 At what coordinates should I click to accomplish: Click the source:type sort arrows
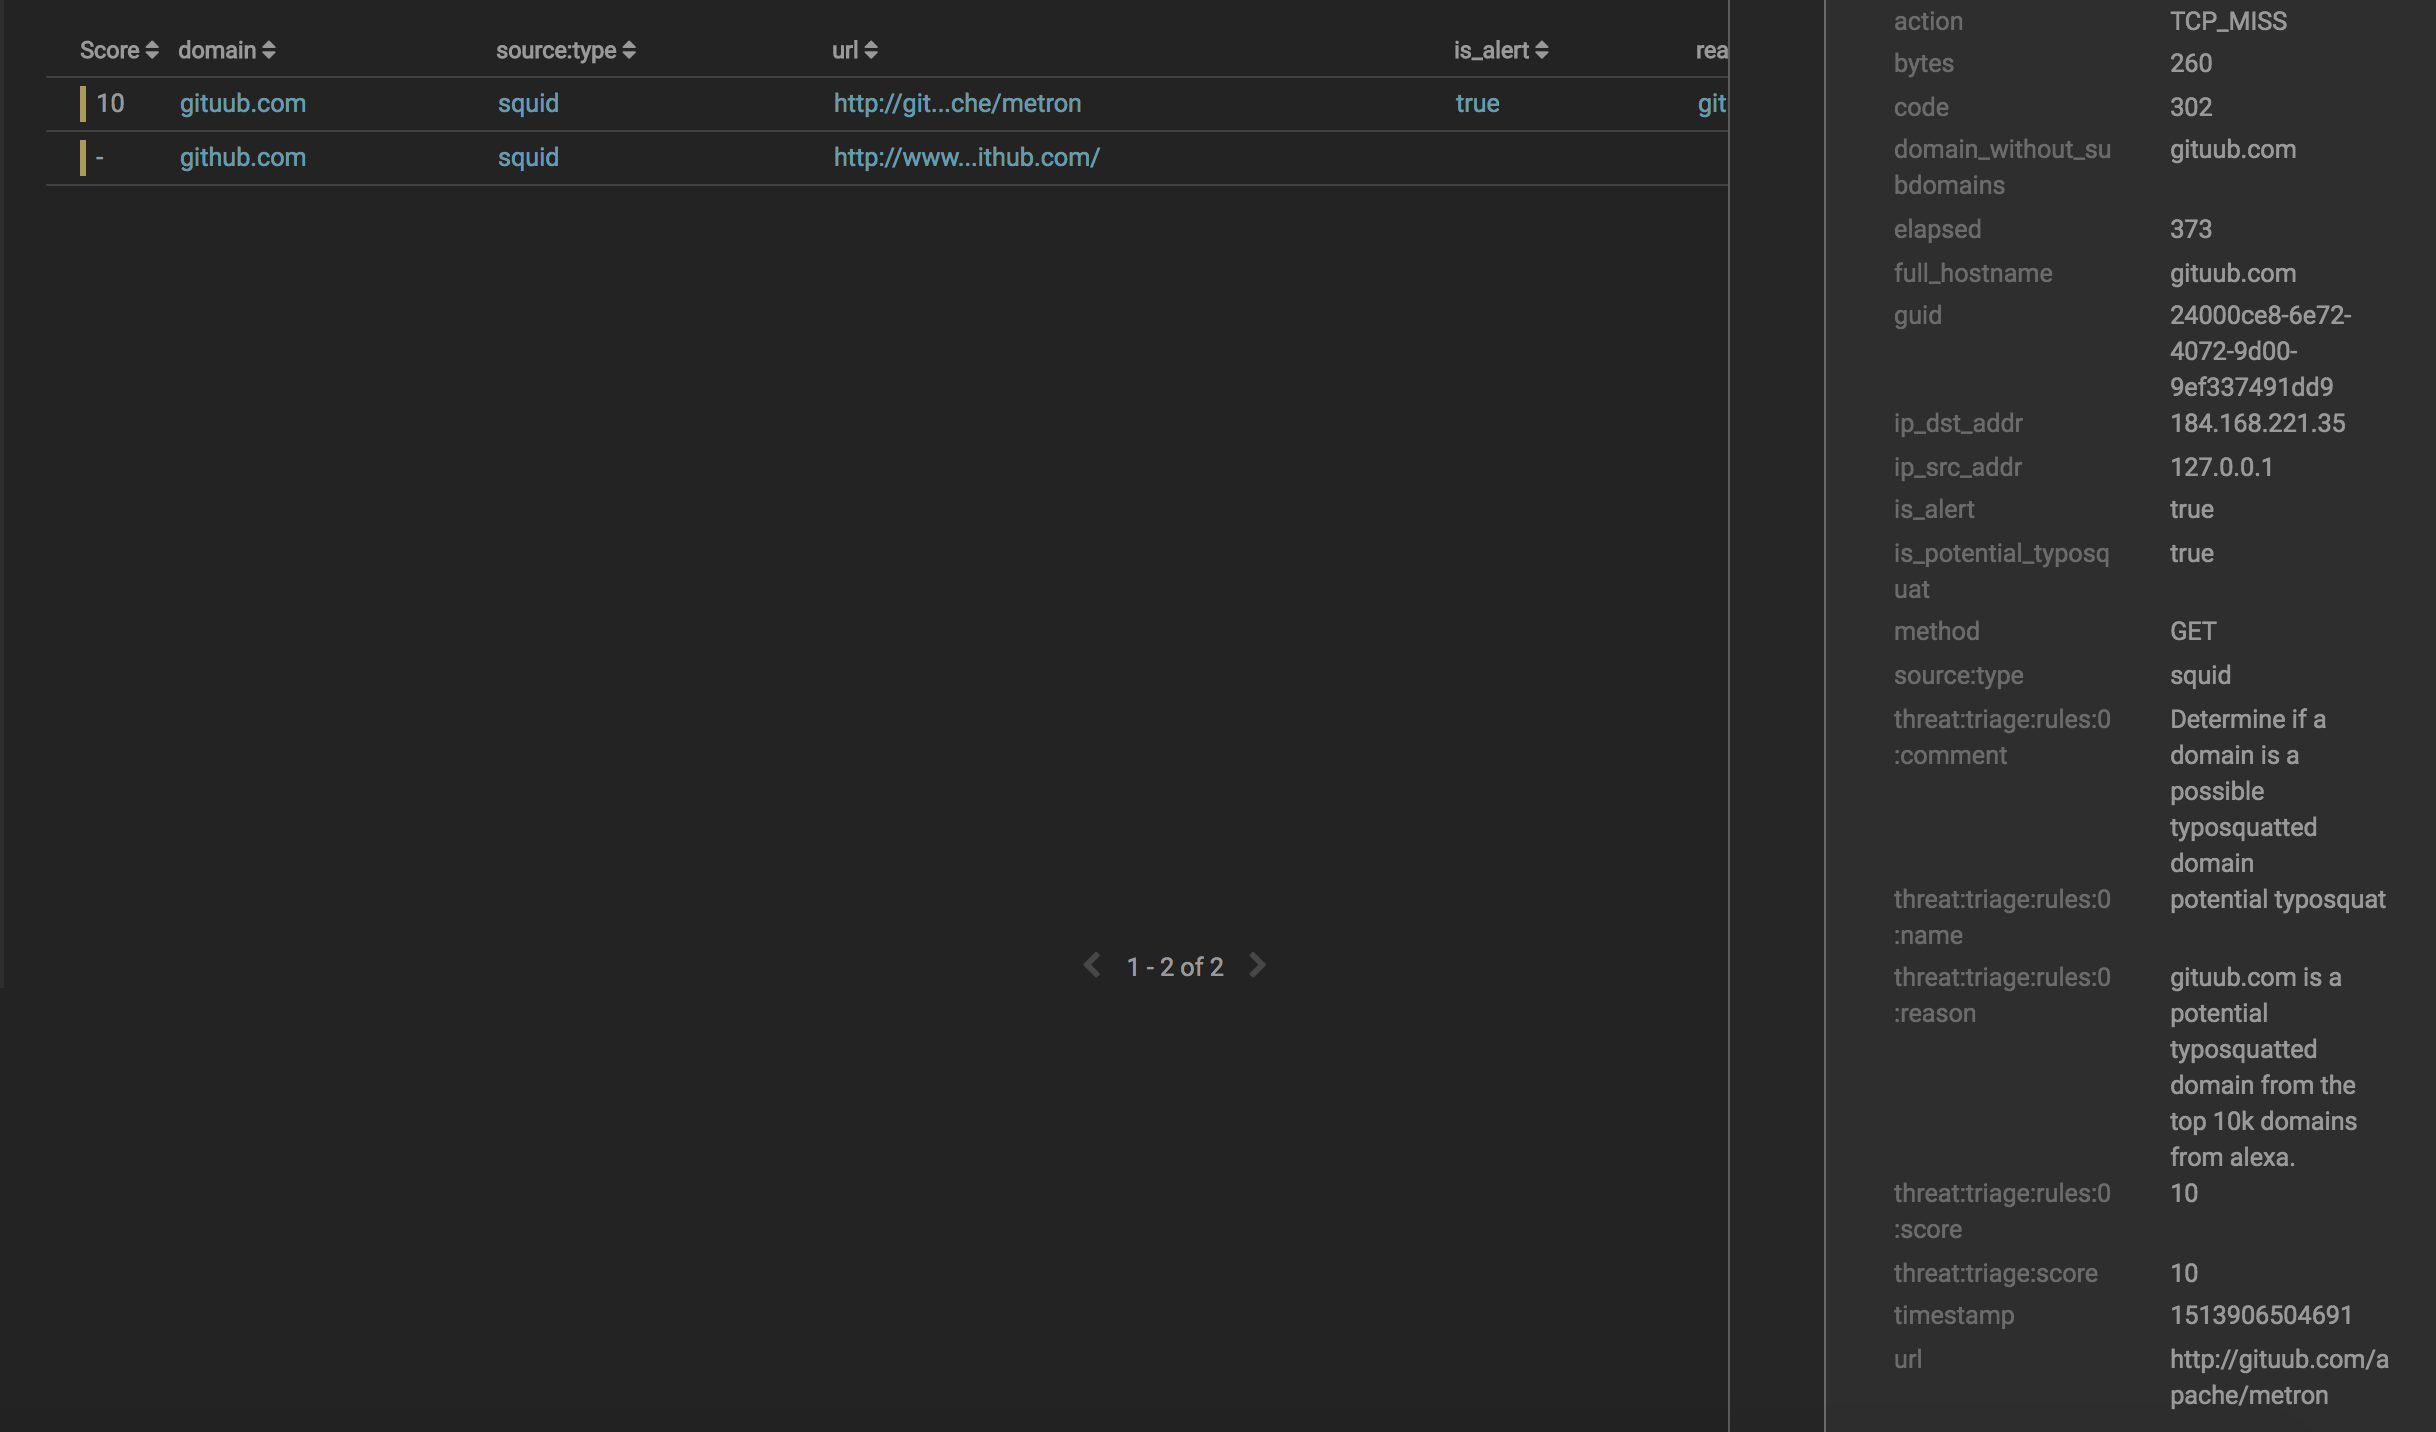click(x=629, y=50)
